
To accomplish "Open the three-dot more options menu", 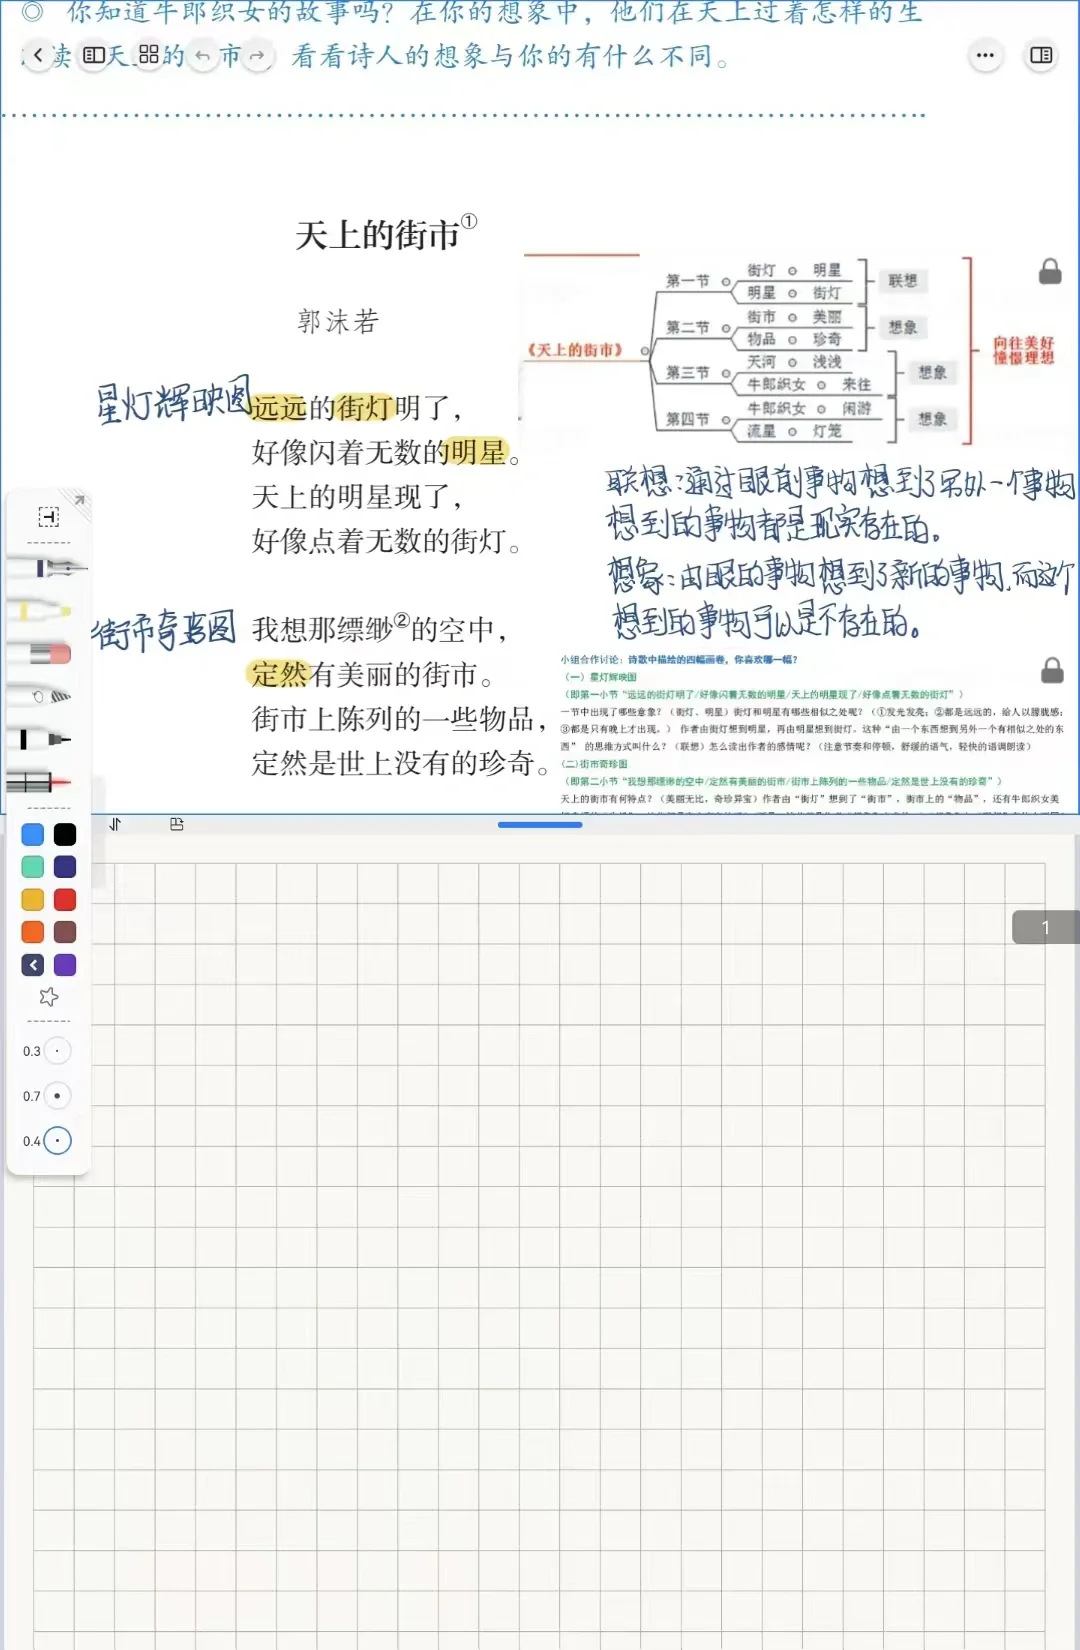I will [985, 55].
